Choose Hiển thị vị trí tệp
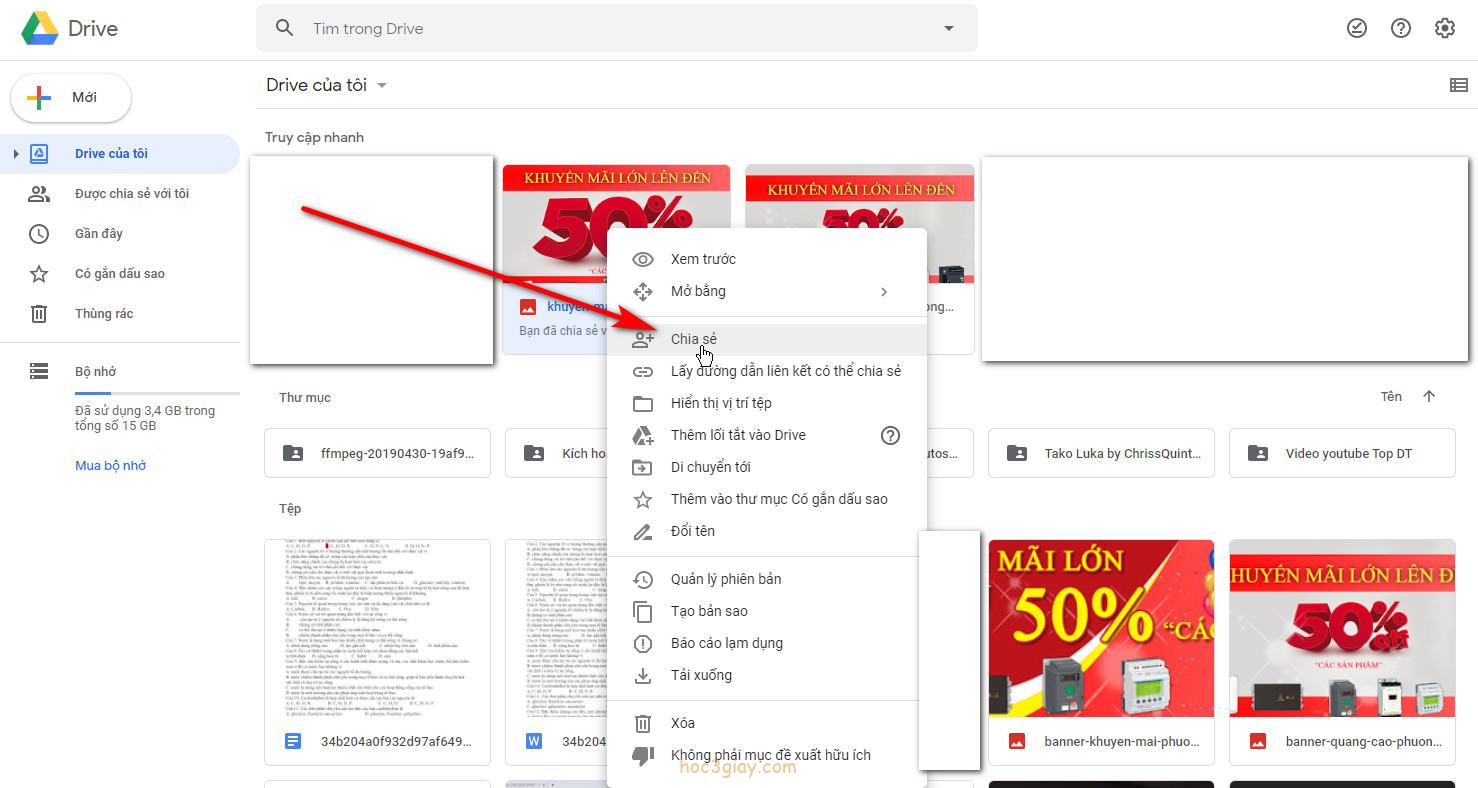 [767, 403]
